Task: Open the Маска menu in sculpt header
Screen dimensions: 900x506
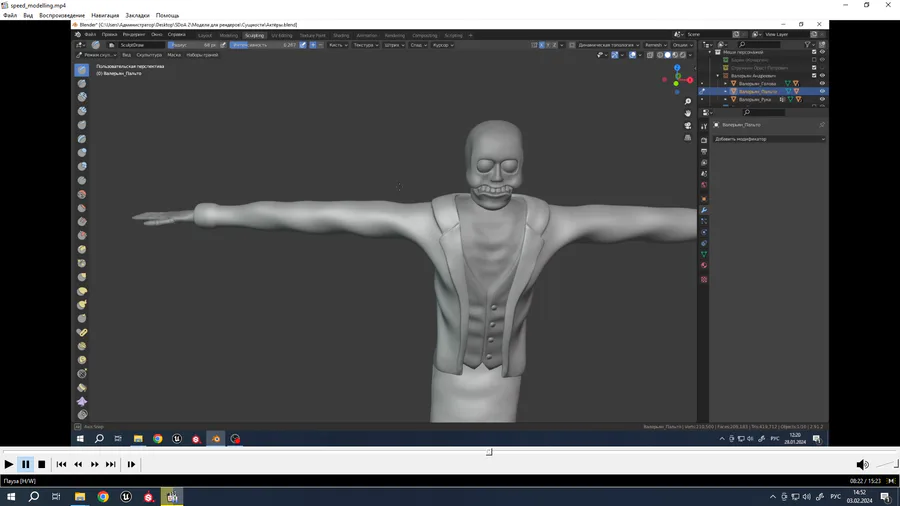Action: [x=174, y=55]
